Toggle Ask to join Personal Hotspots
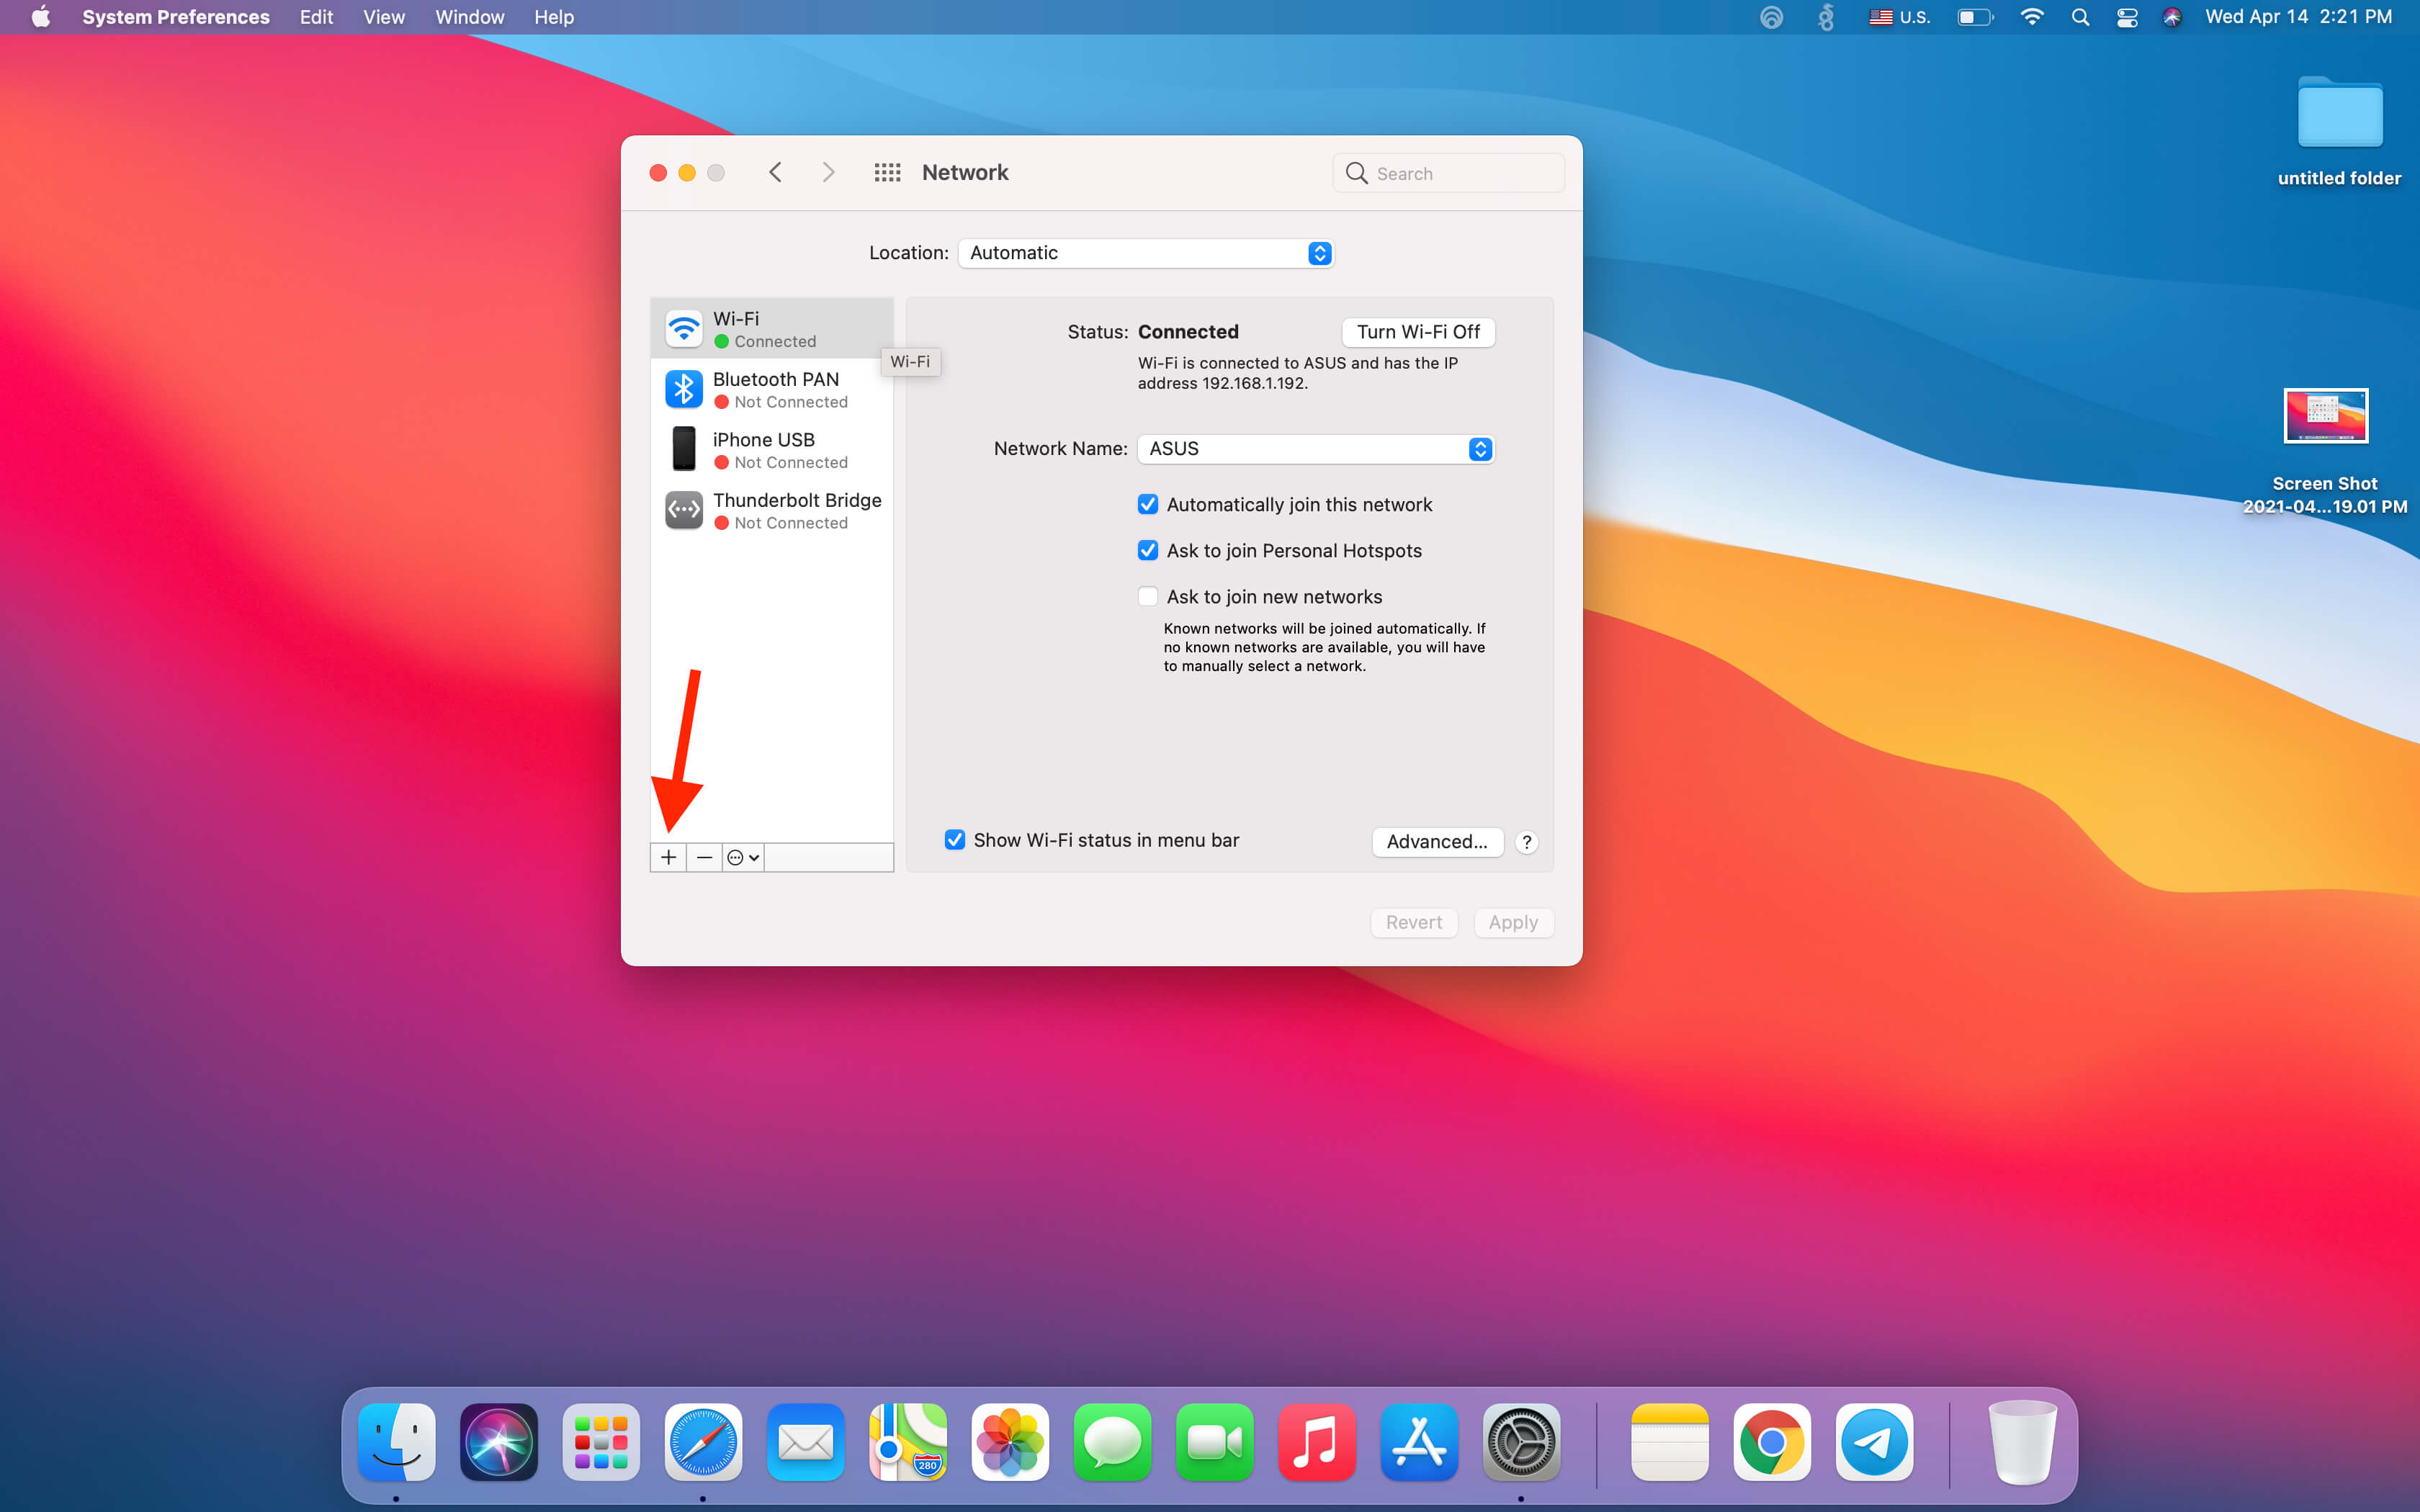Image resolution: width=2420 pixels, height=1512 pixels. 1148,551
